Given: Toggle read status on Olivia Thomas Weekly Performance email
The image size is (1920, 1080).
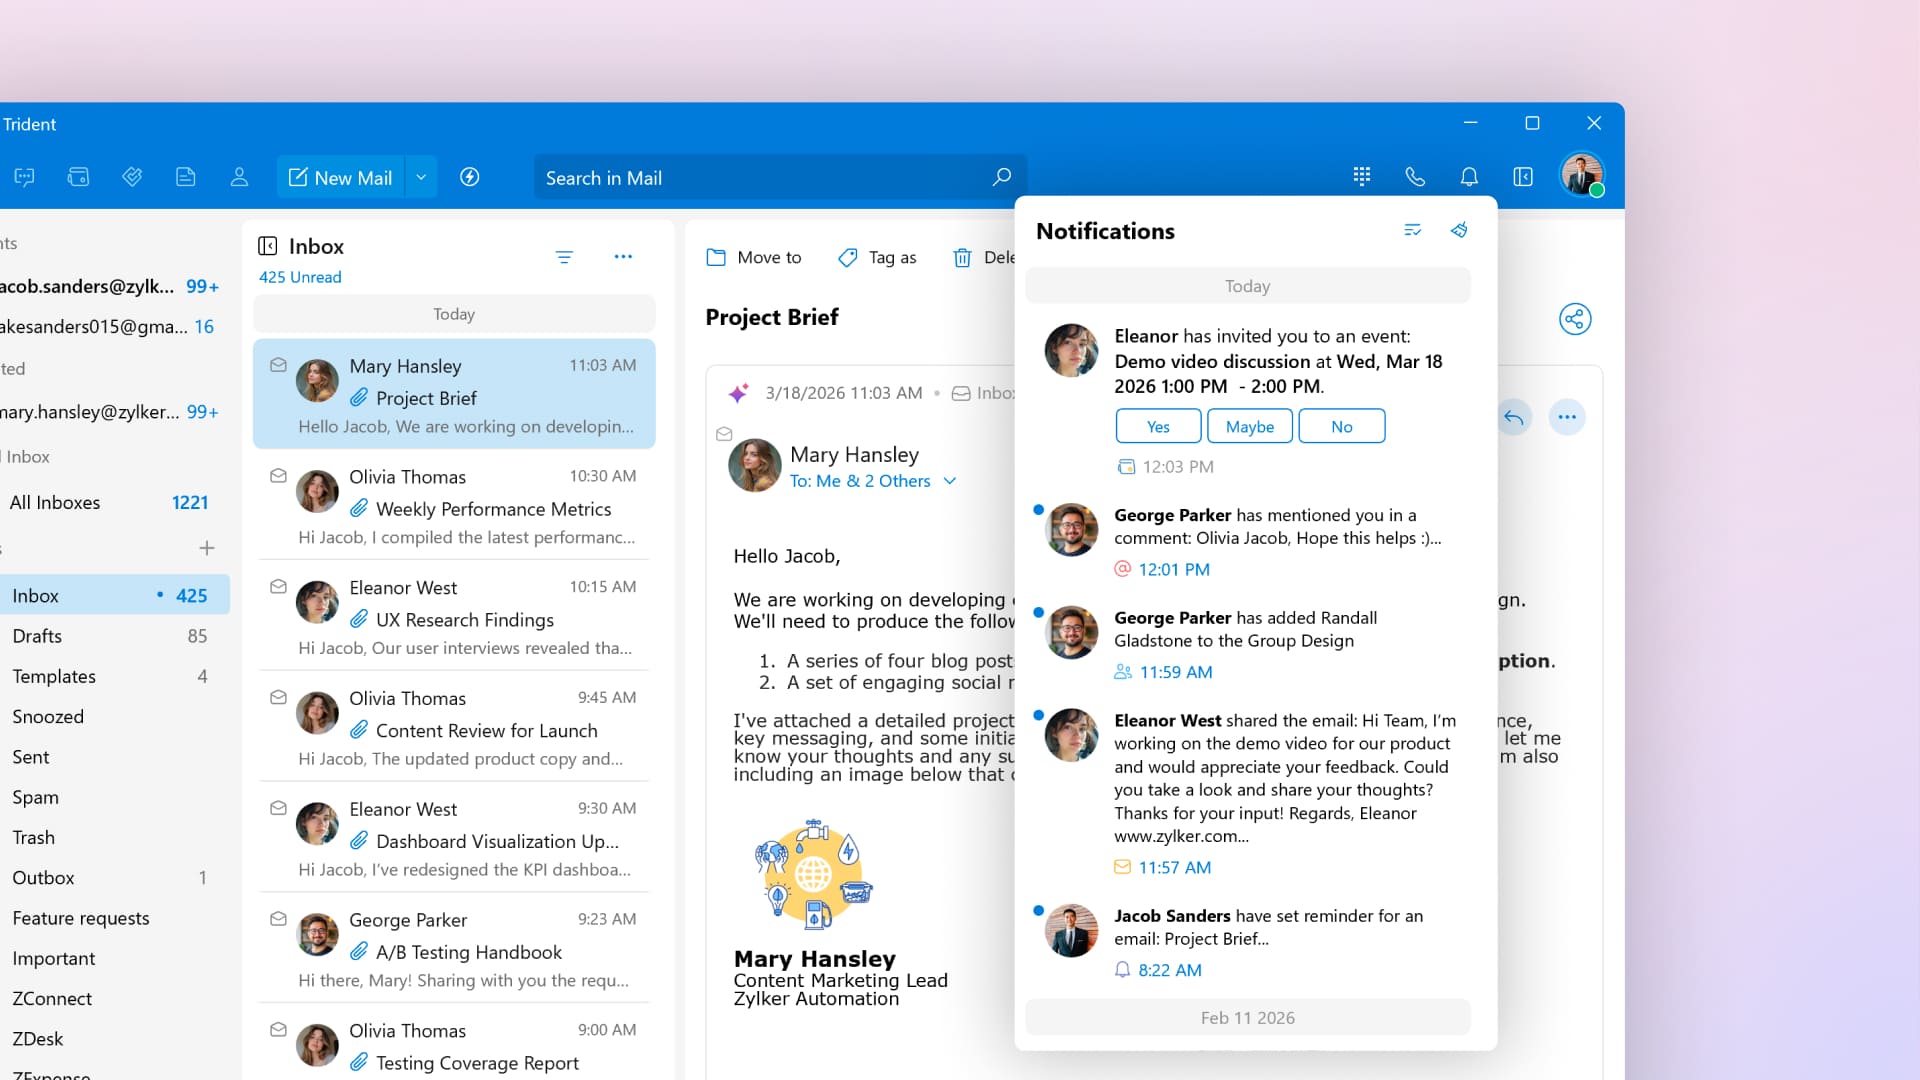Looking at the screenshot, I should (278, 476).
